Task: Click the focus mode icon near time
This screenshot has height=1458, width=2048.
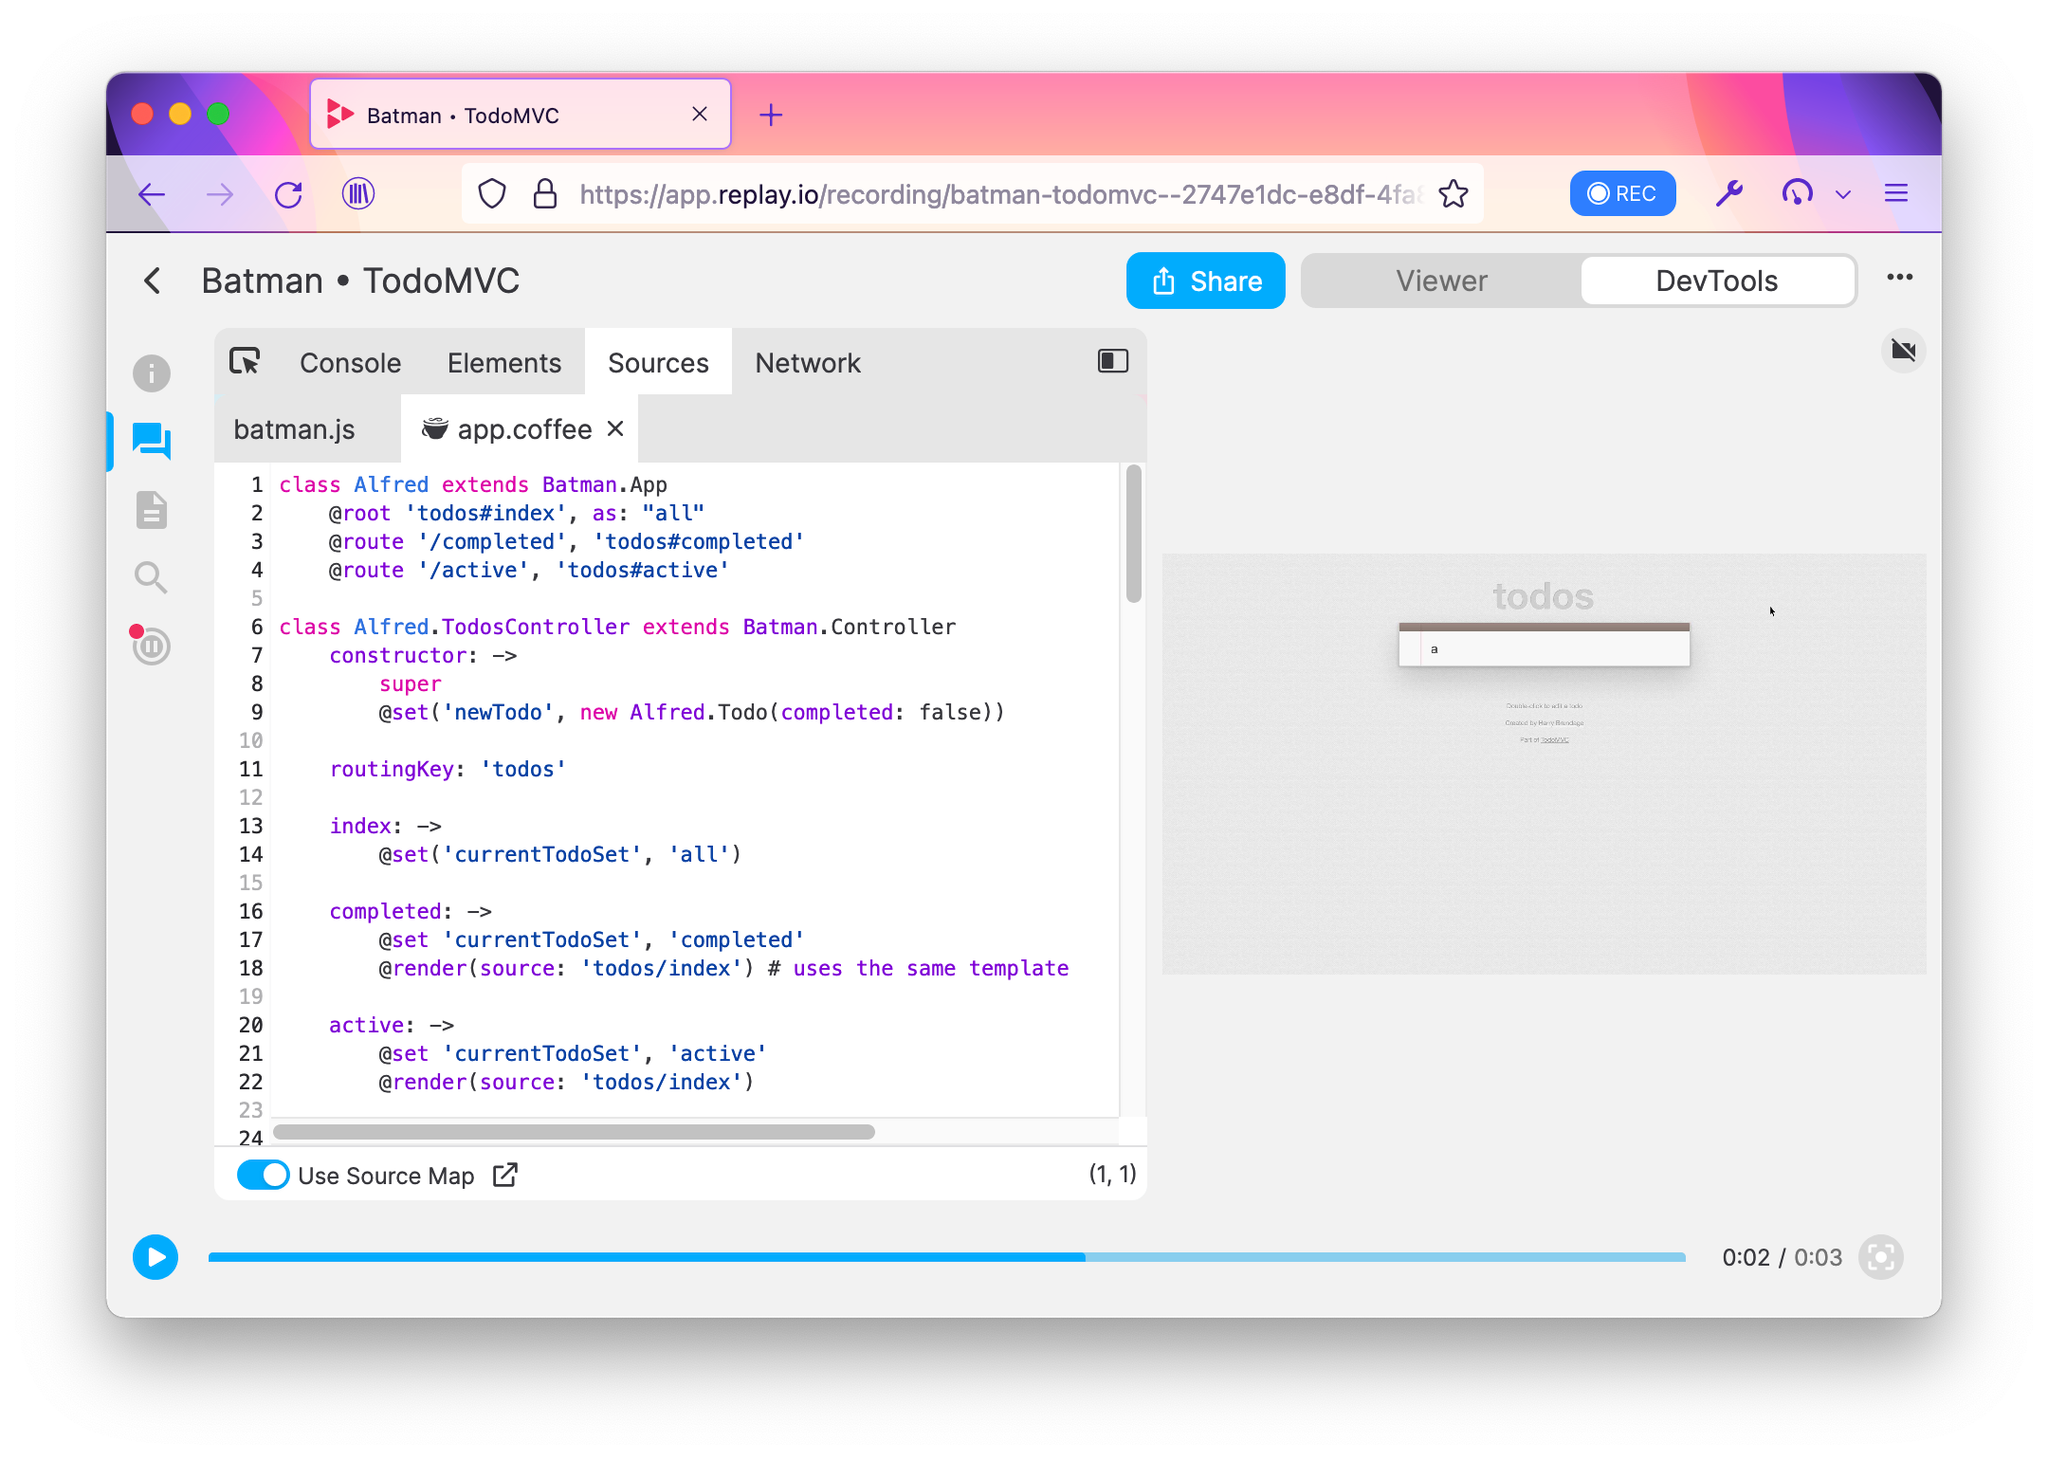Action: 1880,1257
